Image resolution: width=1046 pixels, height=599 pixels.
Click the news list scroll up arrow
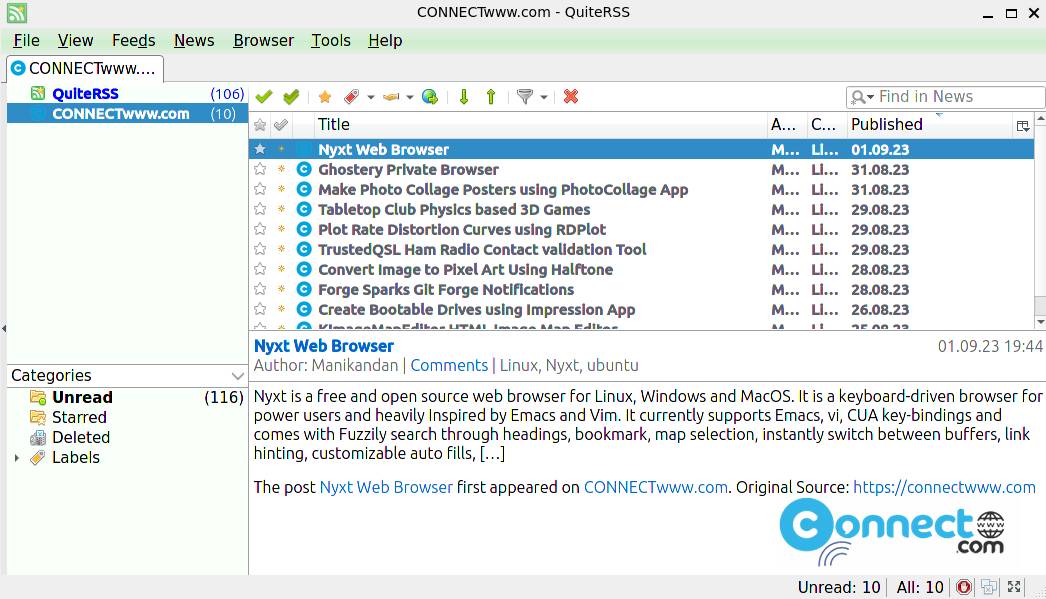tap(1041, 119)
